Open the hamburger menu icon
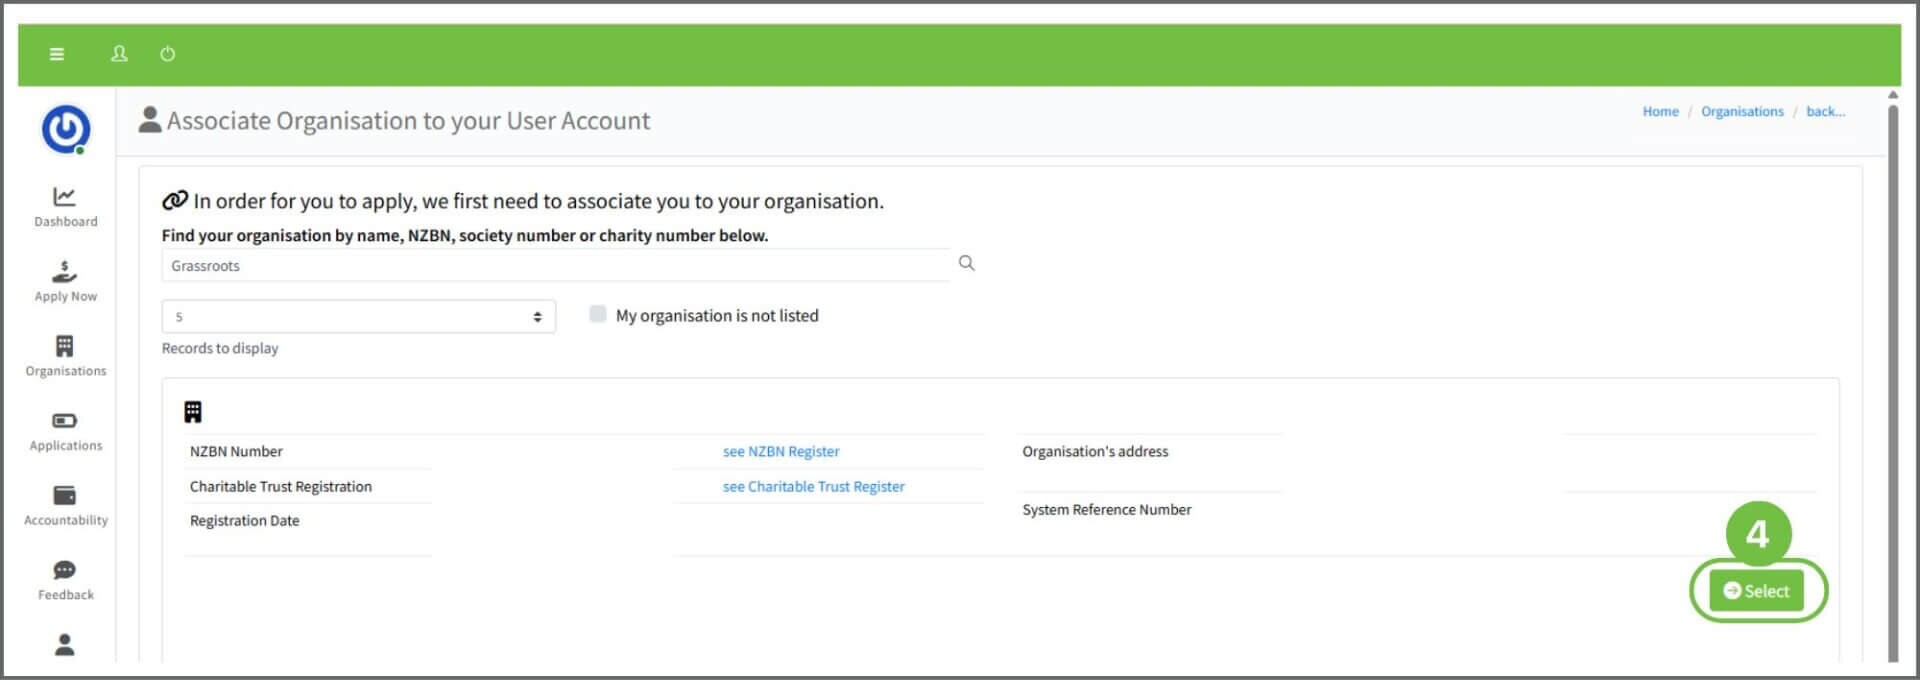 [57, 54]
